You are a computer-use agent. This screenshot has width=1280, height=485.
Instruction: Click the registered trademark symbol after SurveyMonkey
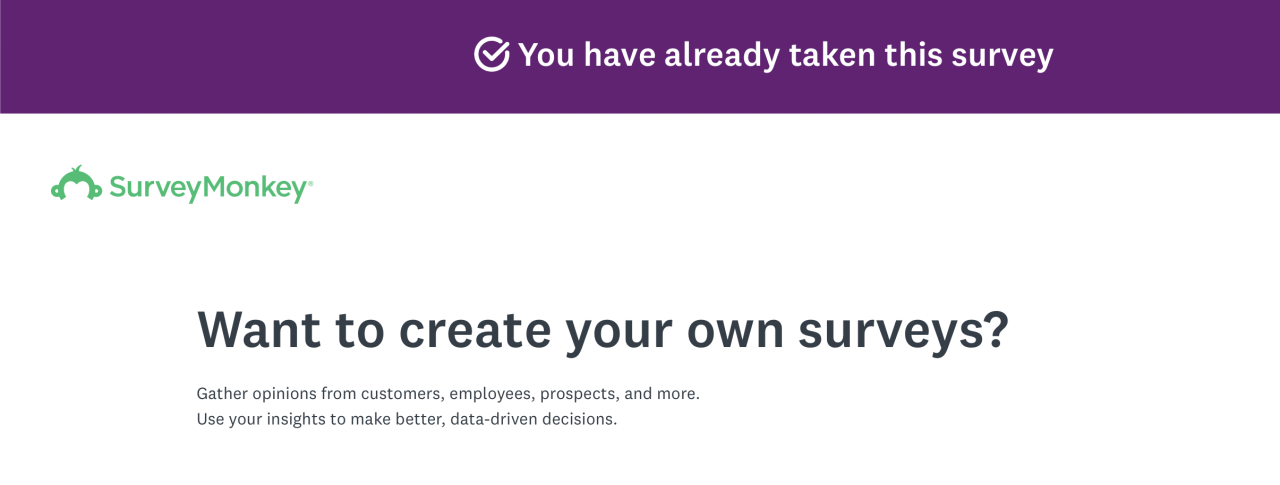click(310, 183)
